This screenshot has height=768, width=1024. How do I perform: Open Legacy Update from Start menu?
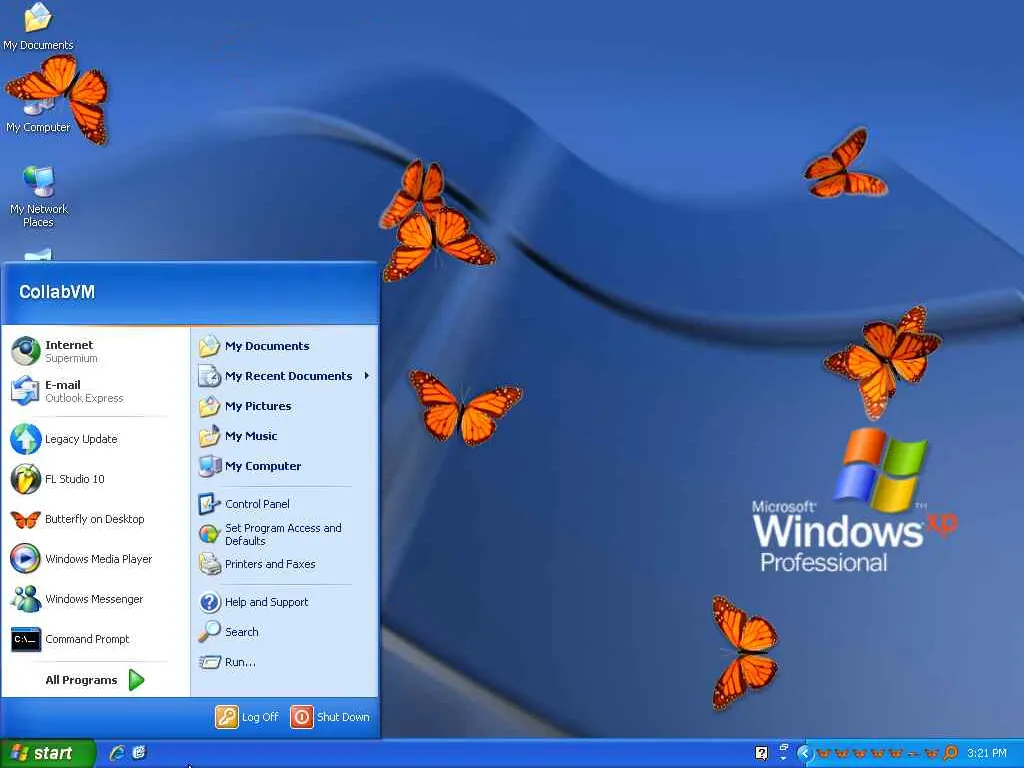[x=95, y=439]
